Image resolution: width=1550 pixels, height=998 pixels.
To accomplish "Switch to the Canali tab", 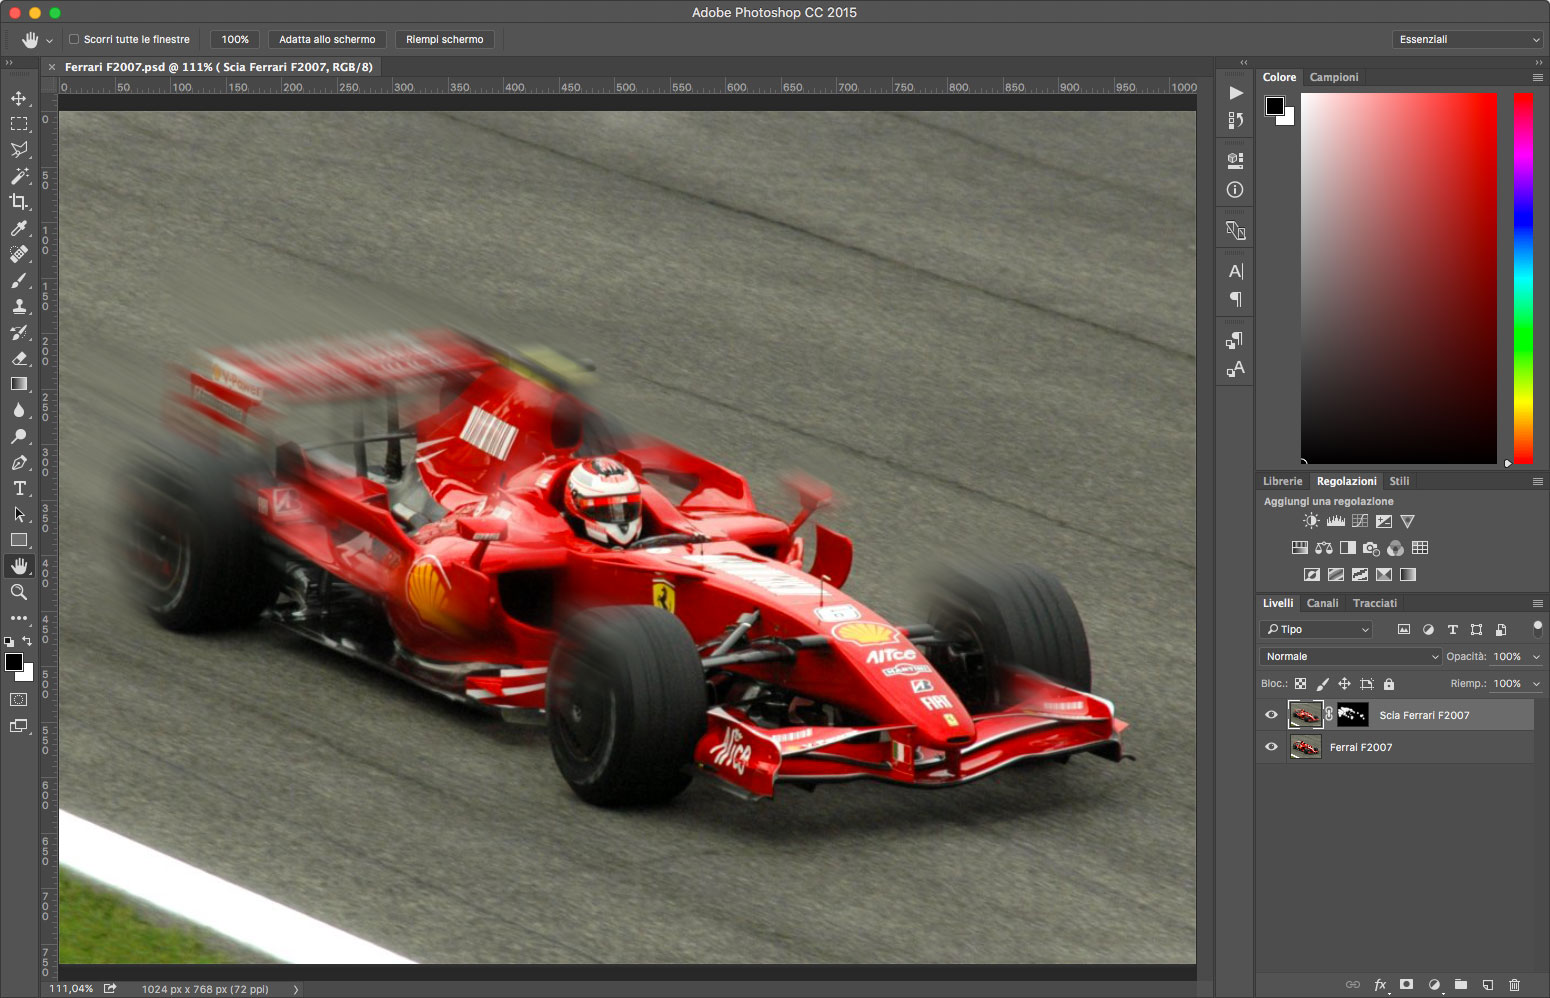I will pyautogui.click(x=1322, y=603).
